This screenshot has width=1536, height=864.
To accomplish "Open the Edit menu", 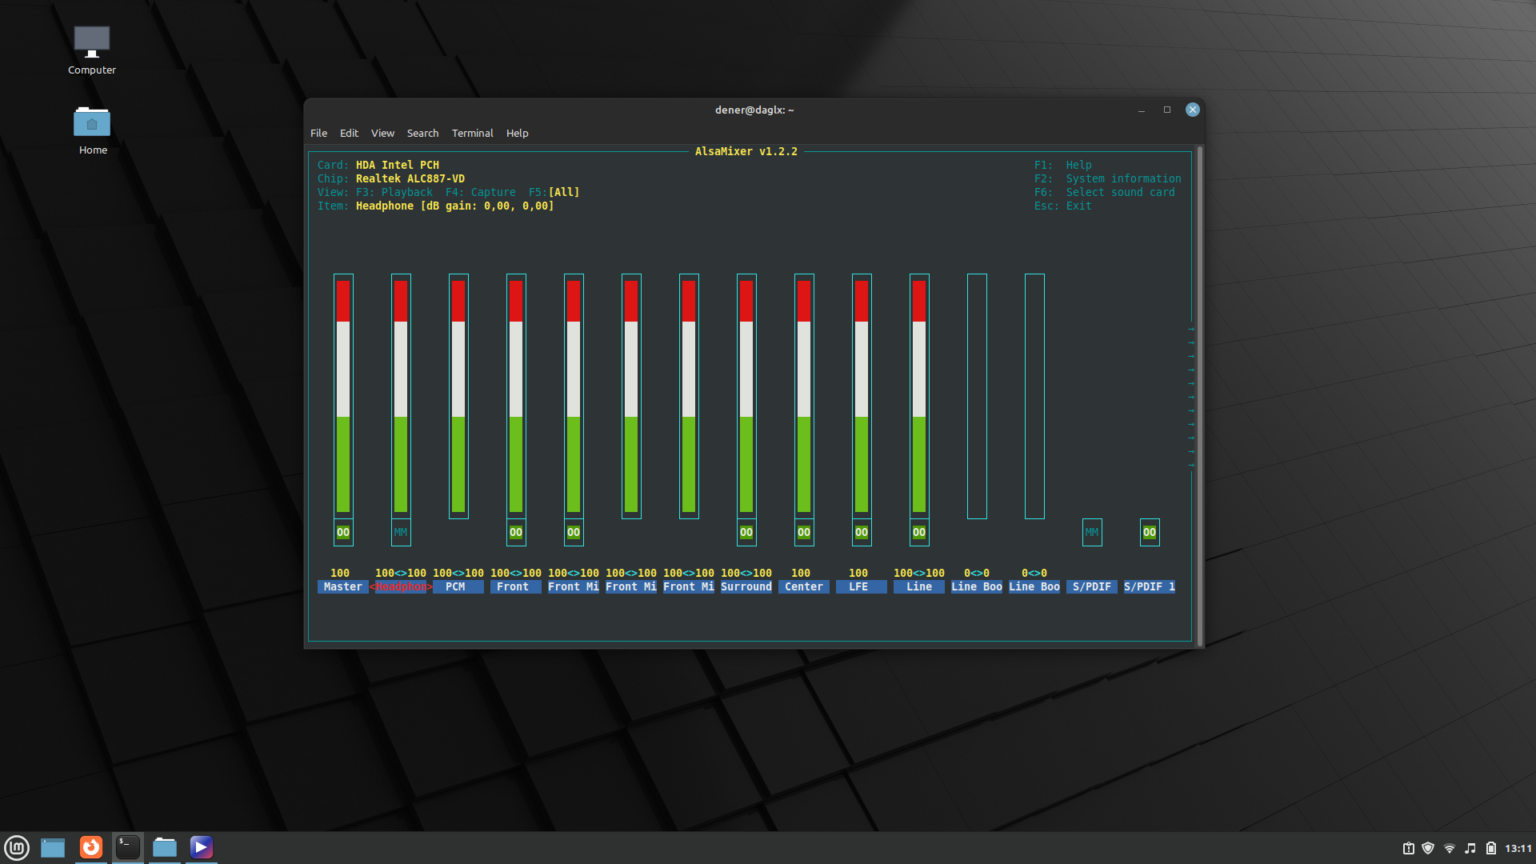I will pos(349,133).
